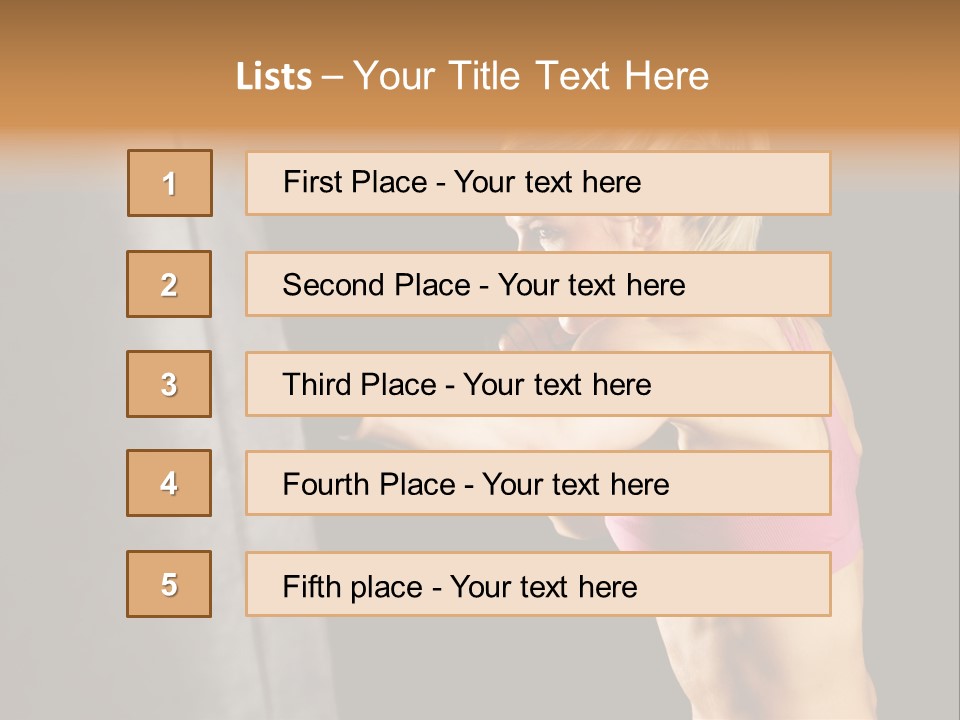Click the dash in the slide title

coord(334,77)
